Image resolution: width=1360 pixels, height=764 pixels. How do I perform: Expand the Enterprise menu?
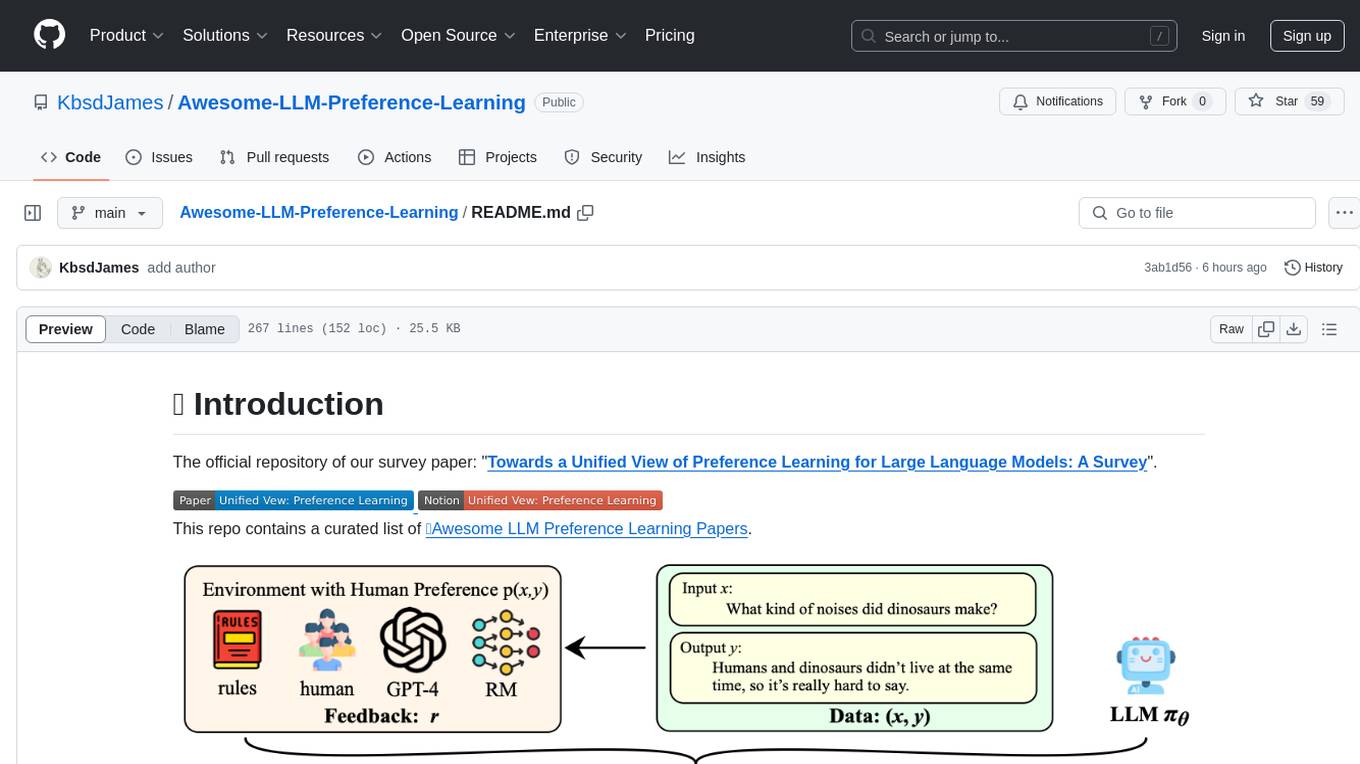[580, 35]
